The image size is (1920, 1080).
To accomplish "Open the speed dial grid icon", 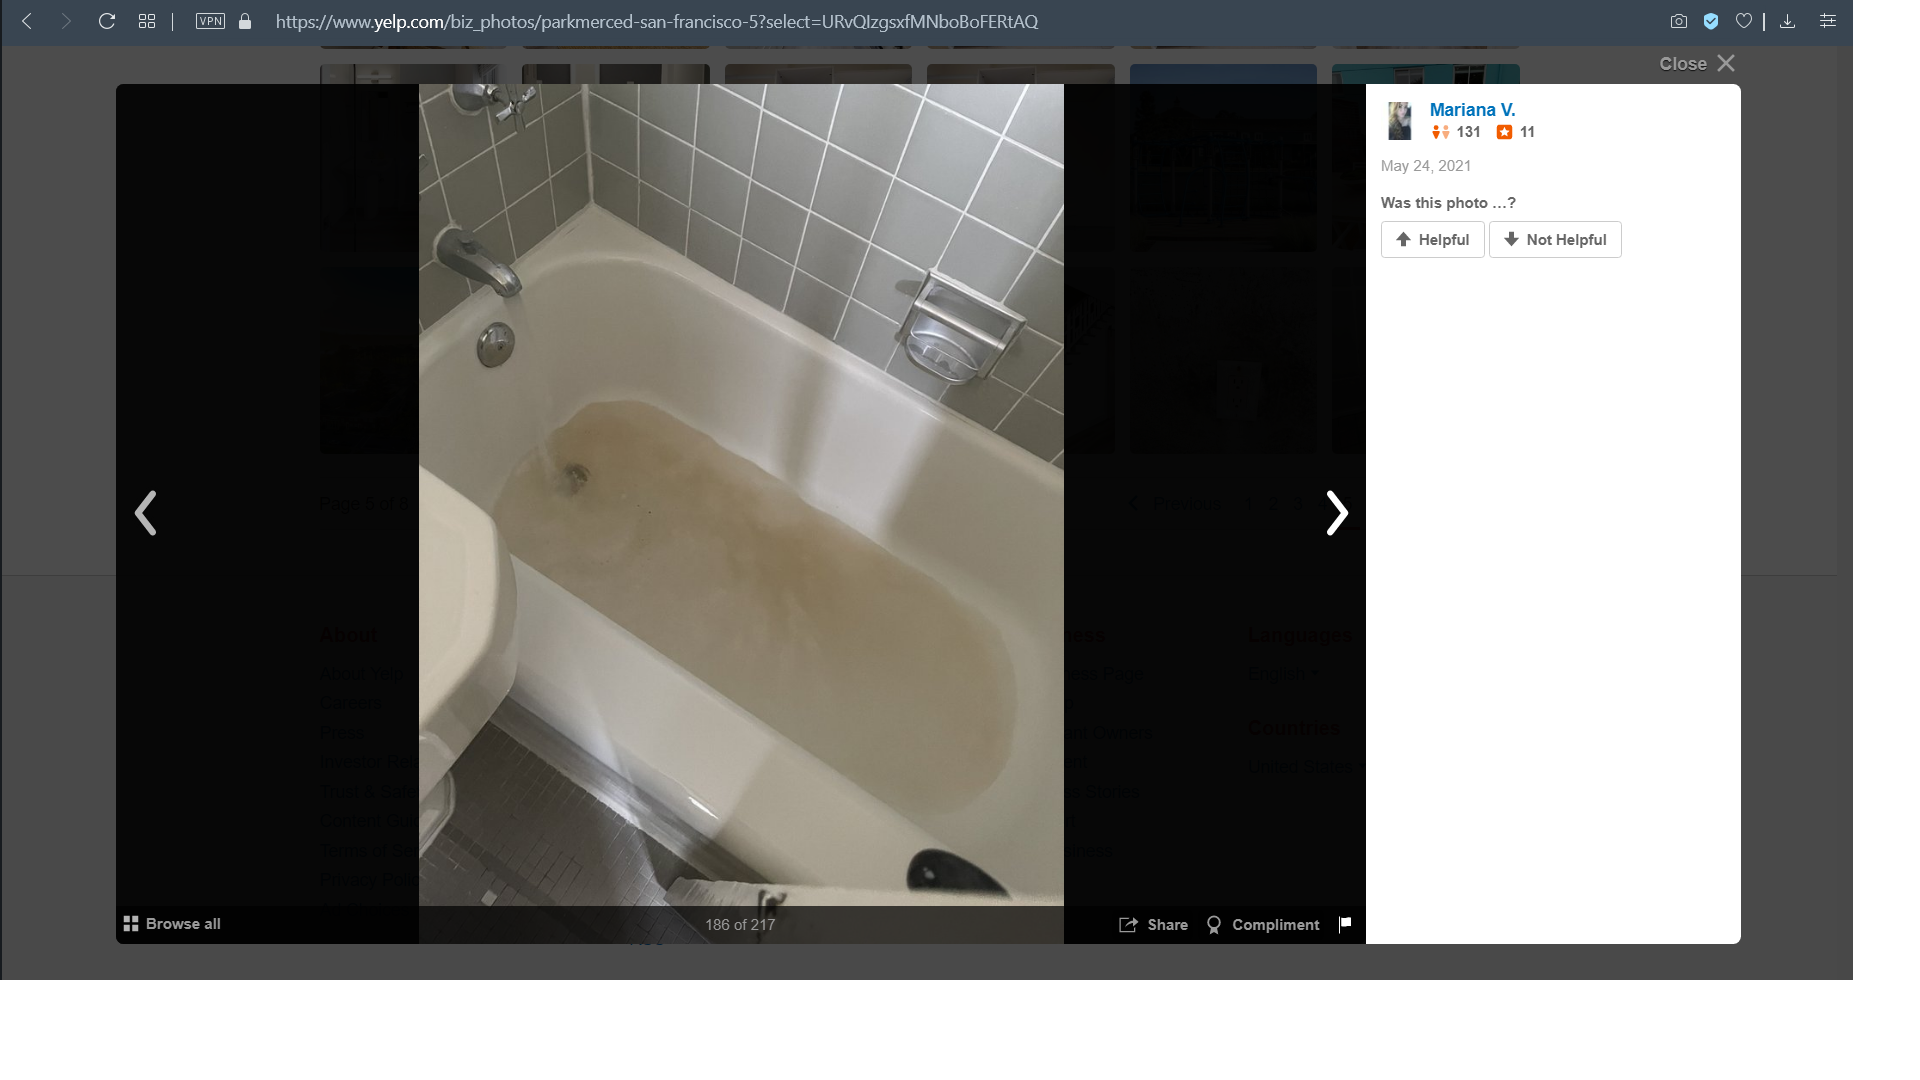I will tap(147, 21).
